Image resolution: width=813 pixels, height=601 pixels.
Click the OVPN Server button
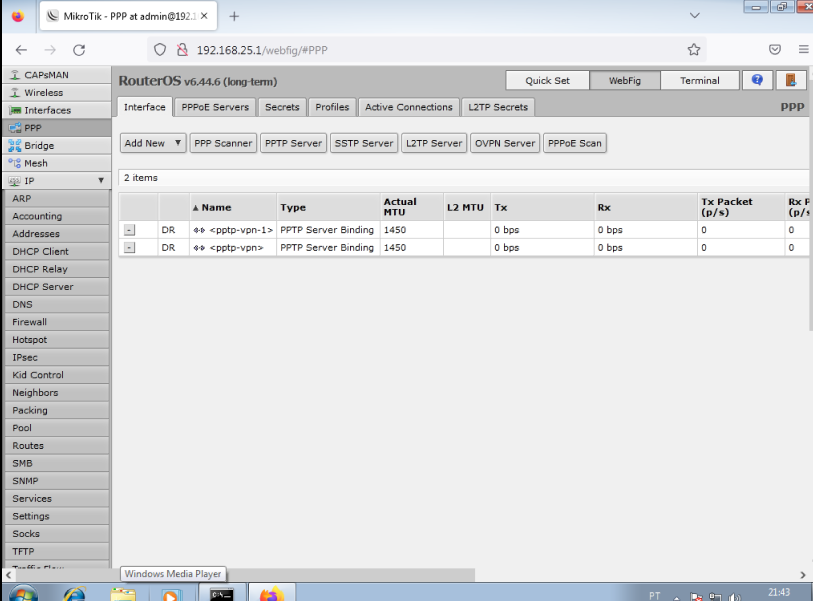pos(505,143)
